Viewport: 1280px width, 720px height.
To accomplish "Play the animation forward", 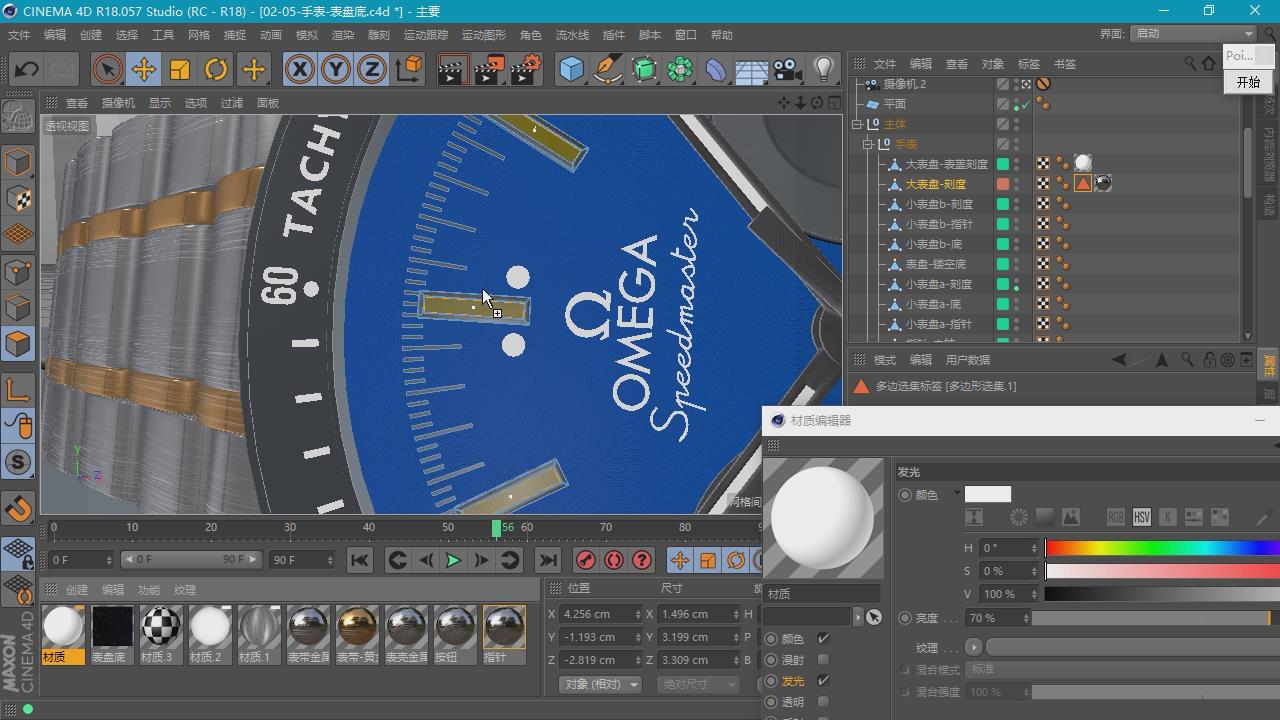I will pyautogui.click(x=453, y=560).
